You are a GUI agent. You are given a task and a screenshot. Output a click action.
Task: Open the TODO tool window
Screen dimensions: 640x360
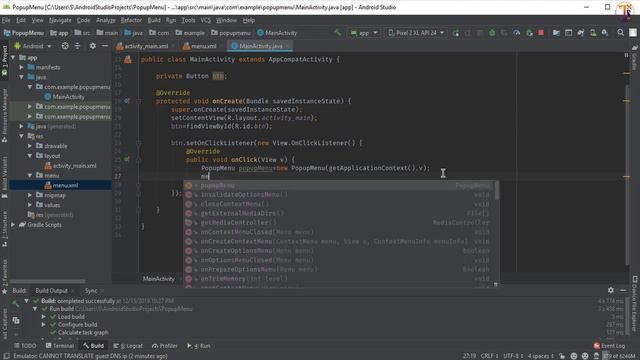[x=25, y=346]
